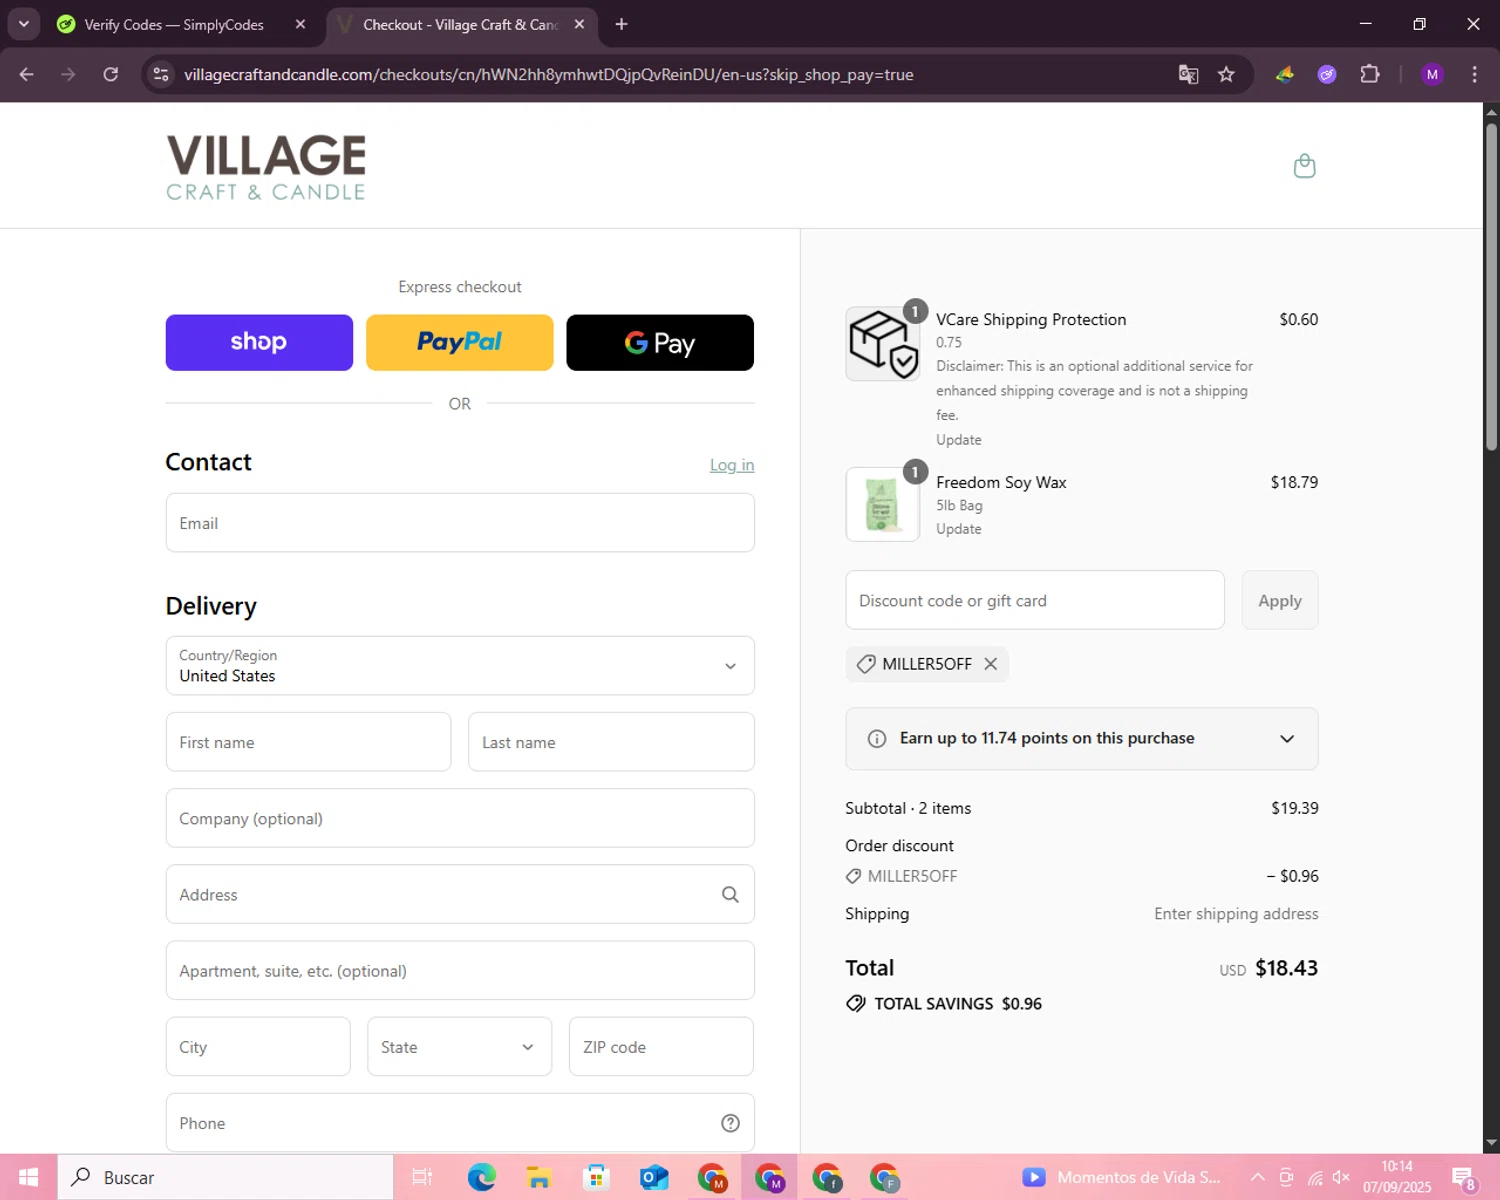Open the notification center icon

[x=1464, y=1178]
